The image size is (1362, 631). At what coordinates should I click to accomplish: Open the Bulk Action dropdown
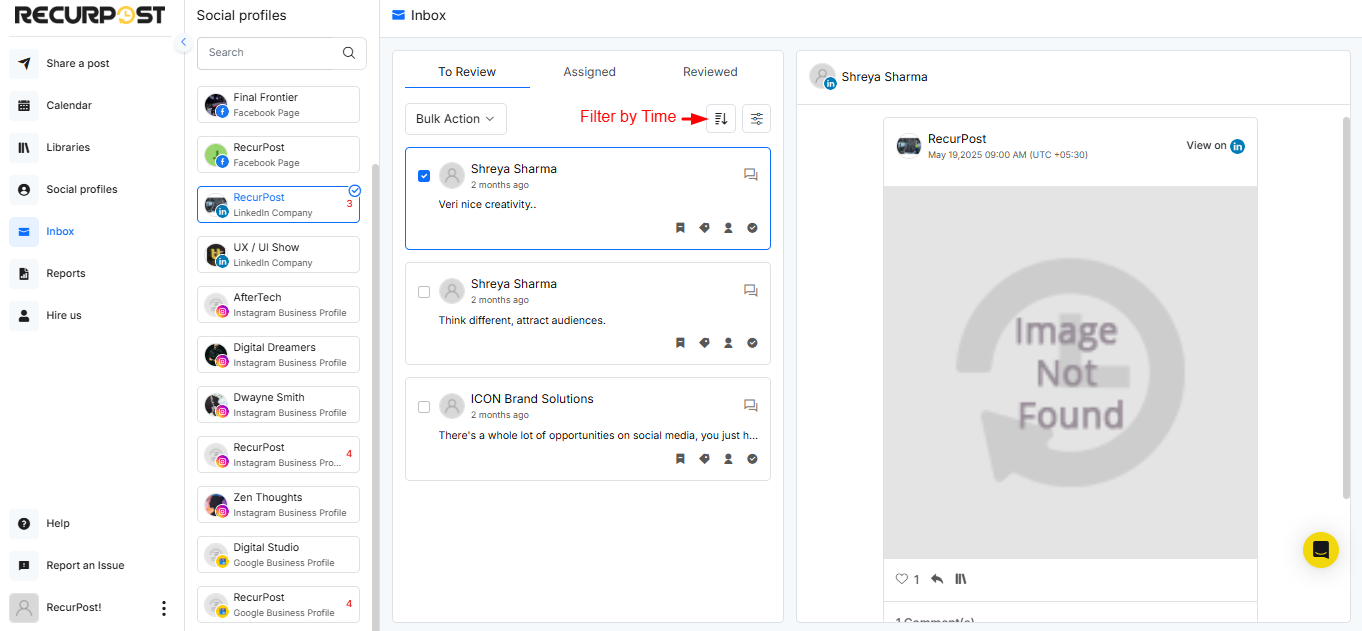[x=456, y=119]
